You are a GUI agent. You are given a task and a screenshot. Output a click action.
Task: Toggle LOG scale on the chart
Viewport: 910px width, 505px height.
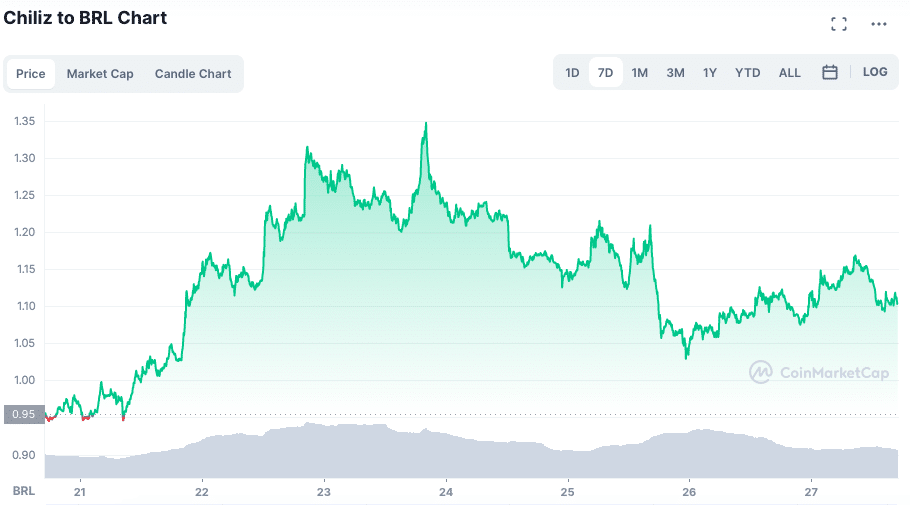(875, 72)
